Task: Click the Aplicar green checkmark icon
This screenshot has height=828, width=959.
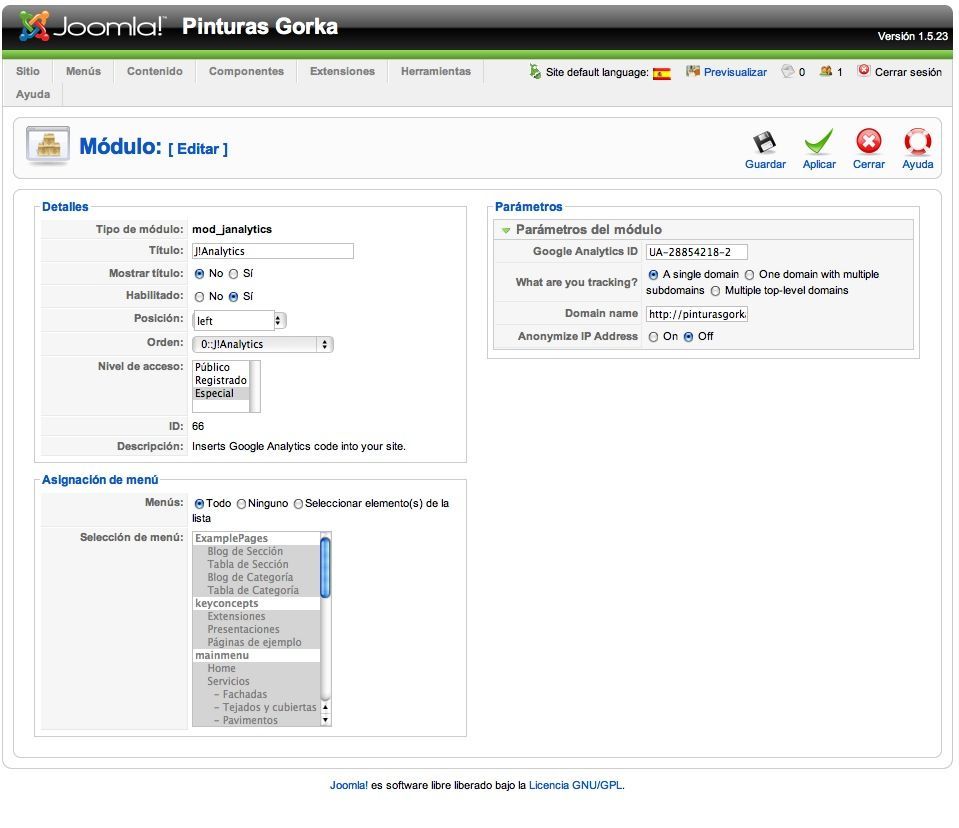Action: [x=818, y=141]
